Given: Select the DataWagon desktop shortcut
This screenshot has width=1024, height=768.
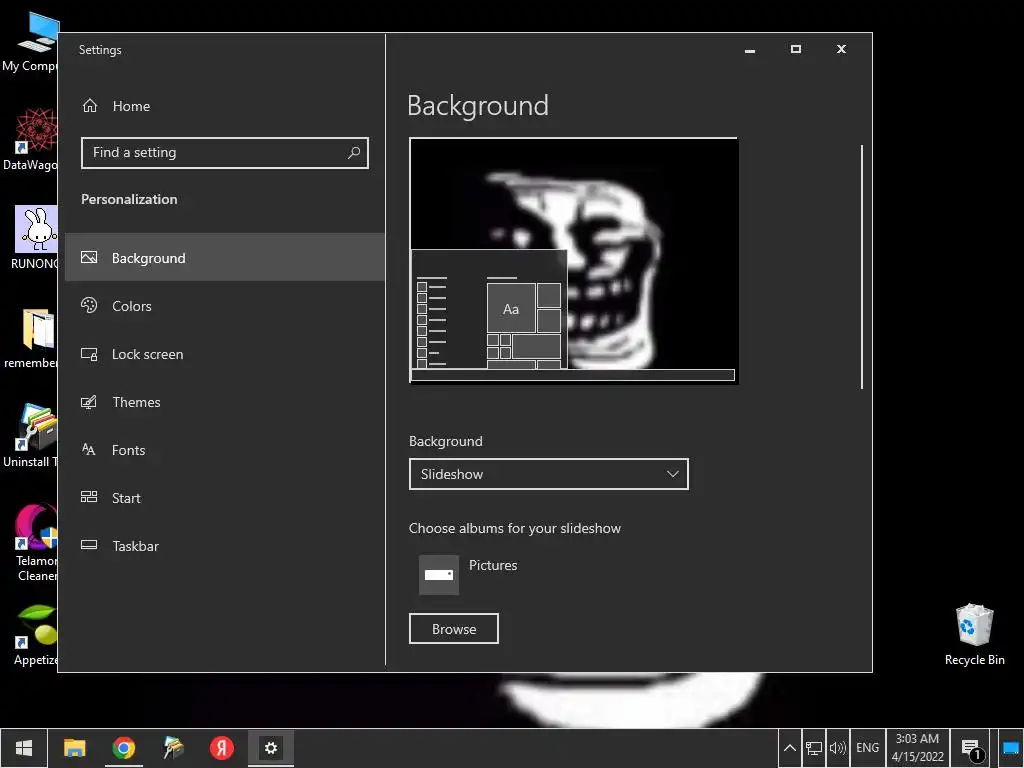Looking at the screenshot, I should click(30, 140).
